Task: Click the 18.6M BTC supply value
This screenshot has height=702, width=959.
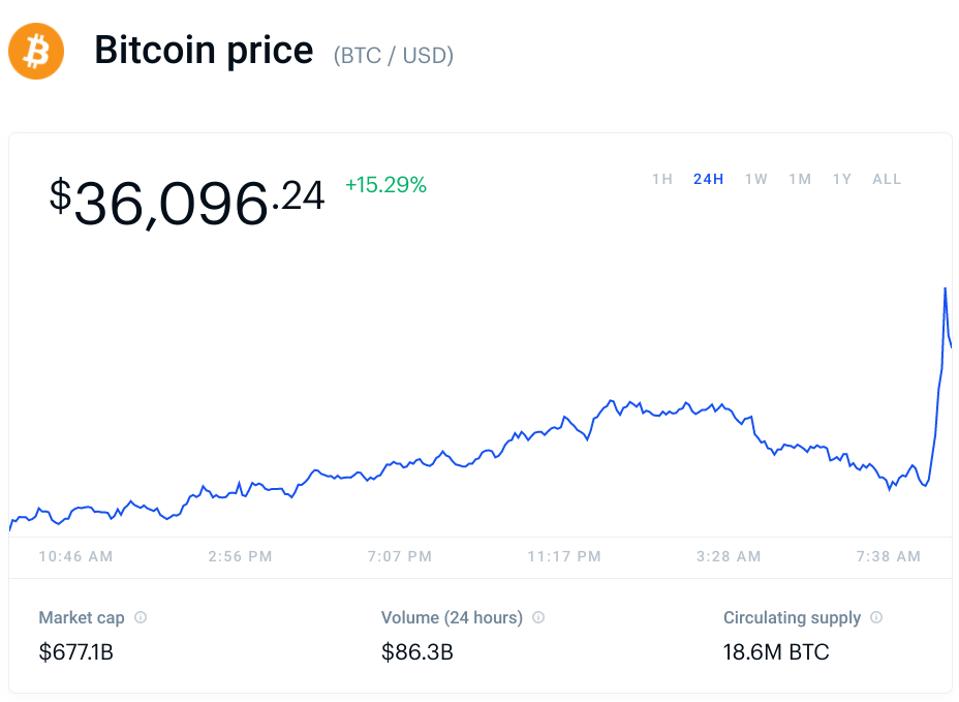Action: click(x=776, y=653)
